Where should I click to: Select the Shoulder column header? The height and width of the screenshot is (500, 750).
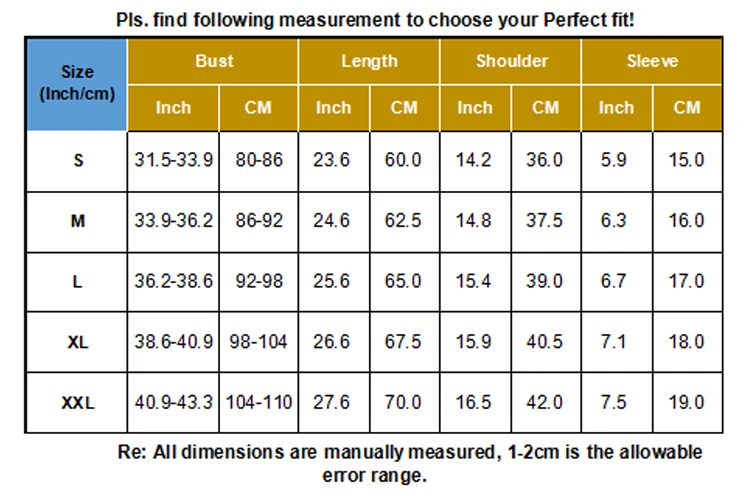[x=510, y=61]
